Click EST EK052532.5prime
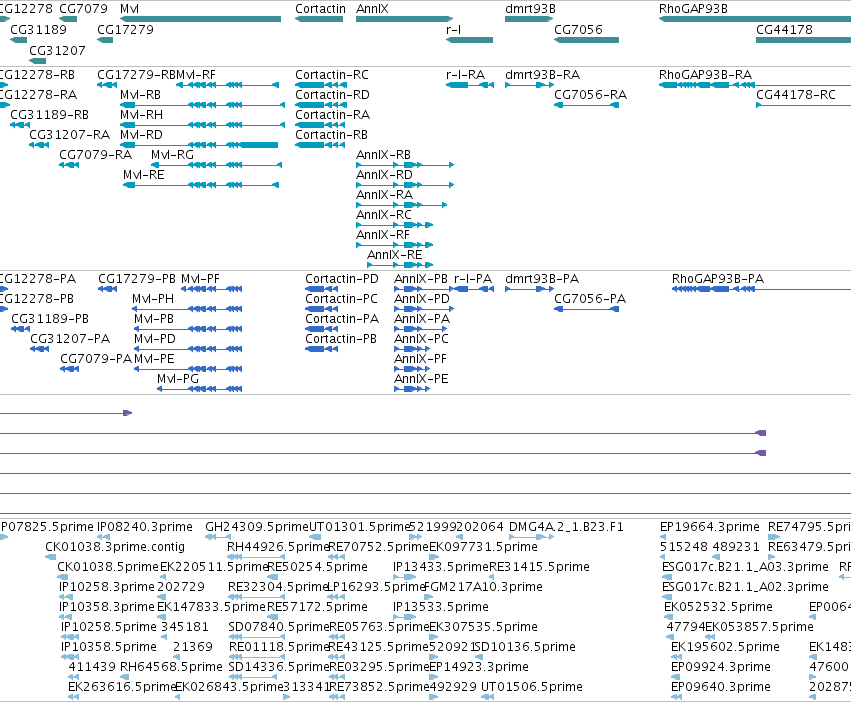 coord(718,606)
